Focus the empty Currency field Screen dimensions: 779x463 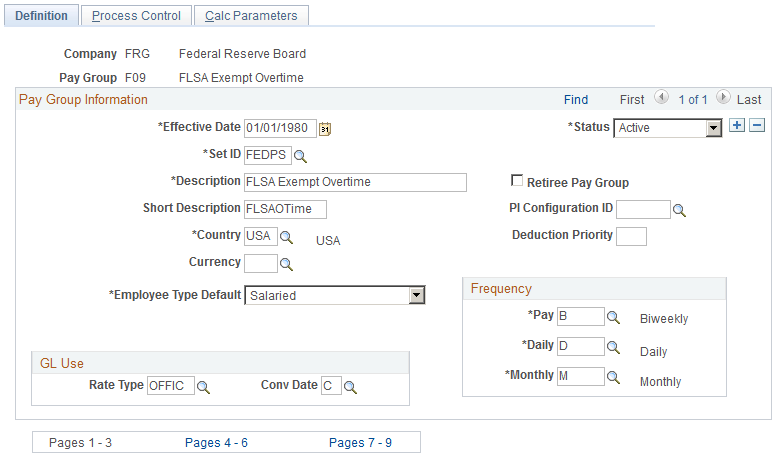click(261, 263)
